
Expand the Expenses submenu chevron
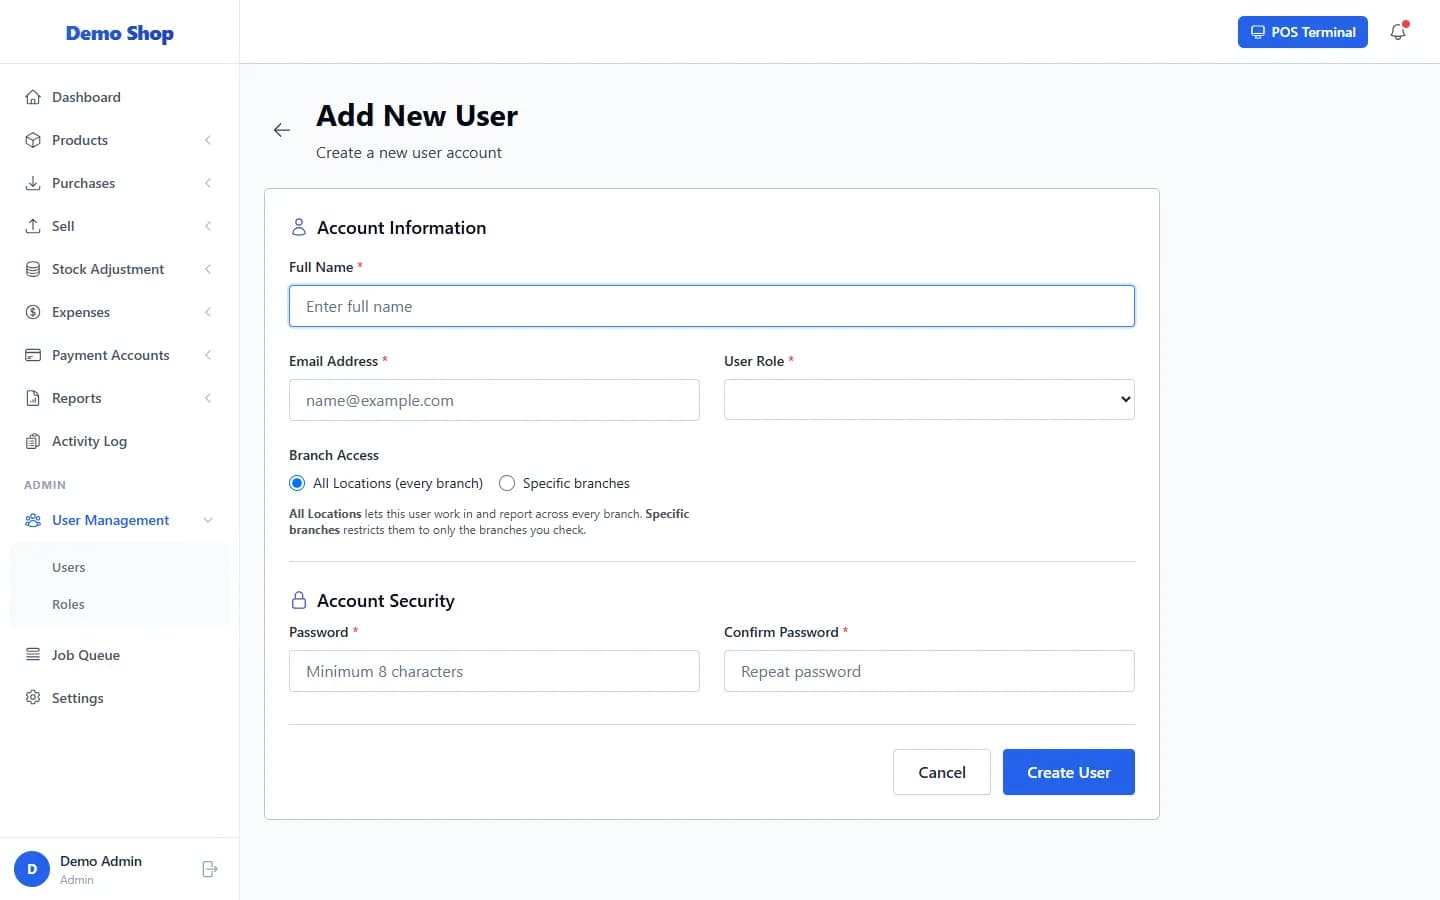(x=208, y=312)
